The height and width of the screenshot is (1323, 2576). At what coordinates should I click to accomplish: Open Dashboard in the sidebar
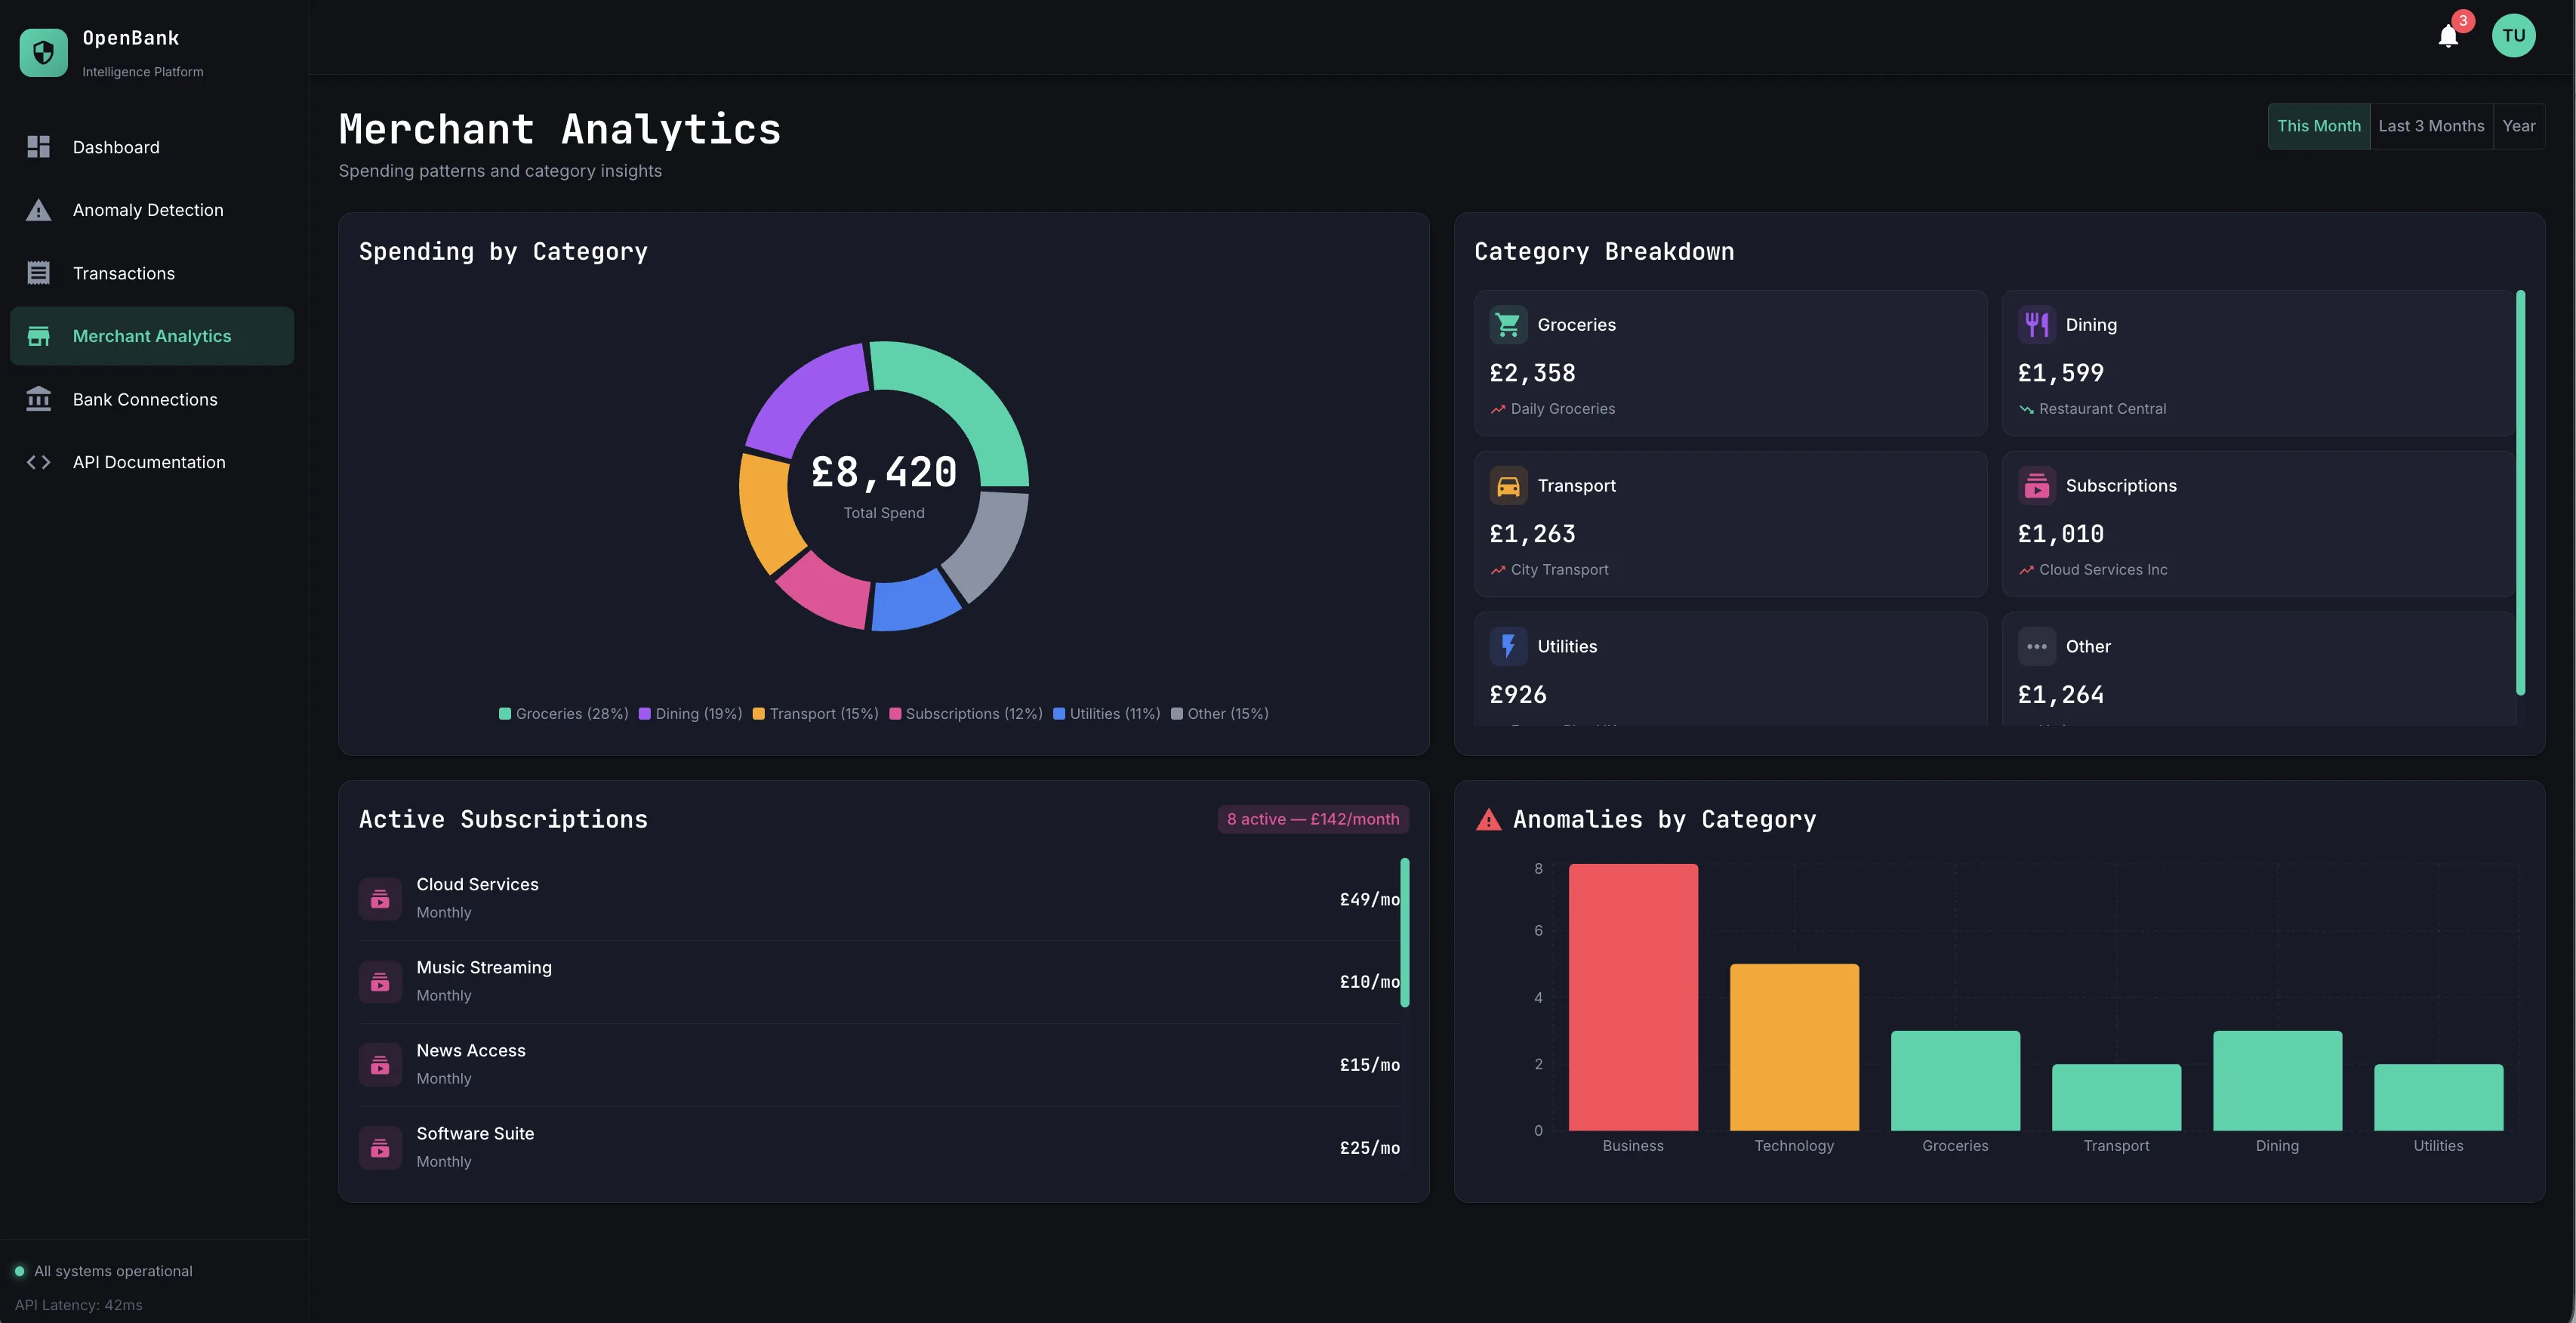(x=152, y=147)
